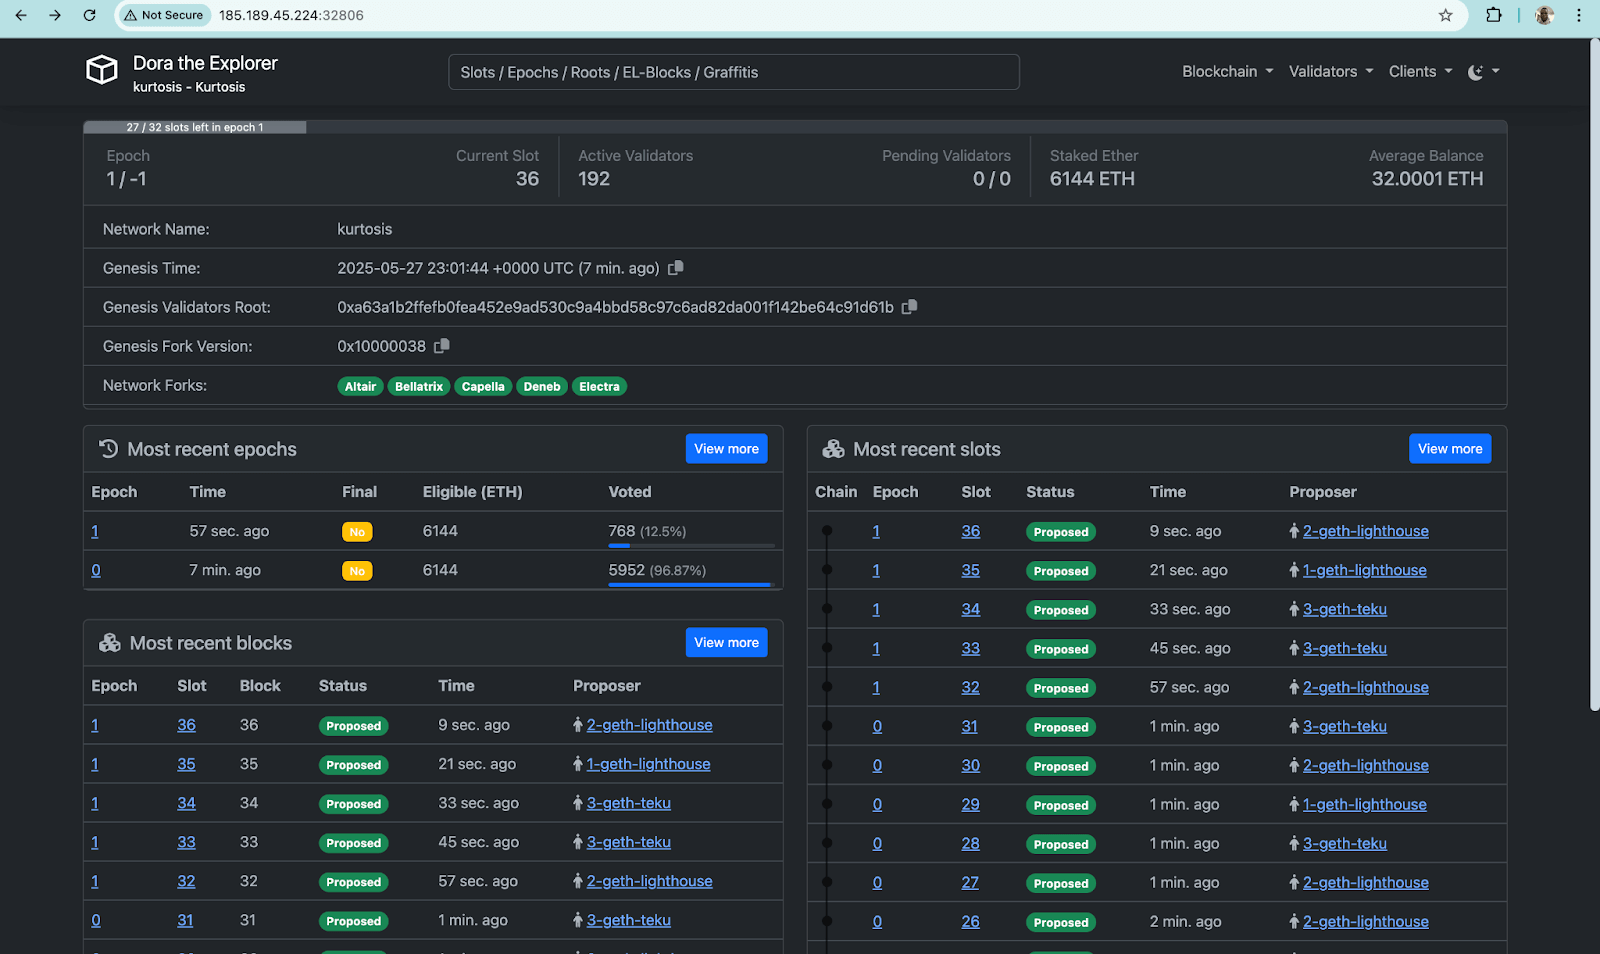Open the theme mode switcher
The height and width of the screenshot is (954, 1600).
point(1482,72)
